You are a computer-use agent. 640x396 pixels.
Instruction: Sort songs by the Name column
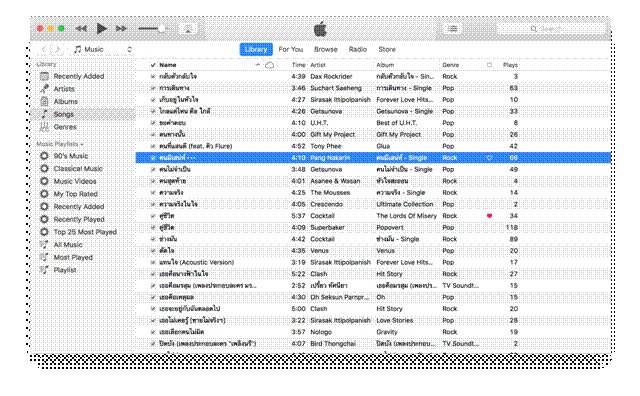coord(168,65)
